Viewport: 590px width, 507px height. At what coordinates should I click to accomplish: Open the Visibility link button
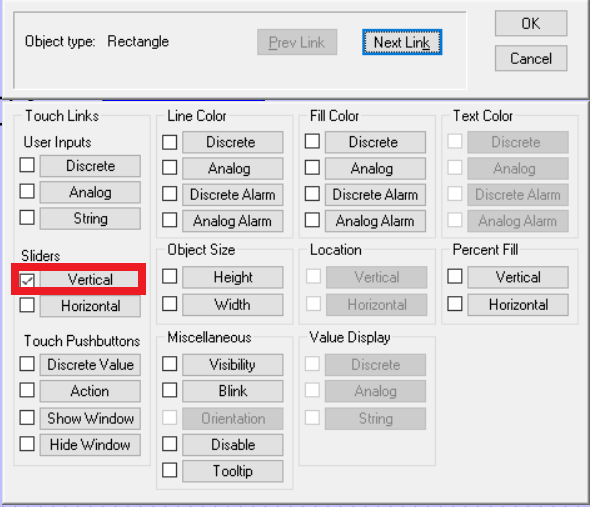tap(233, 365)
